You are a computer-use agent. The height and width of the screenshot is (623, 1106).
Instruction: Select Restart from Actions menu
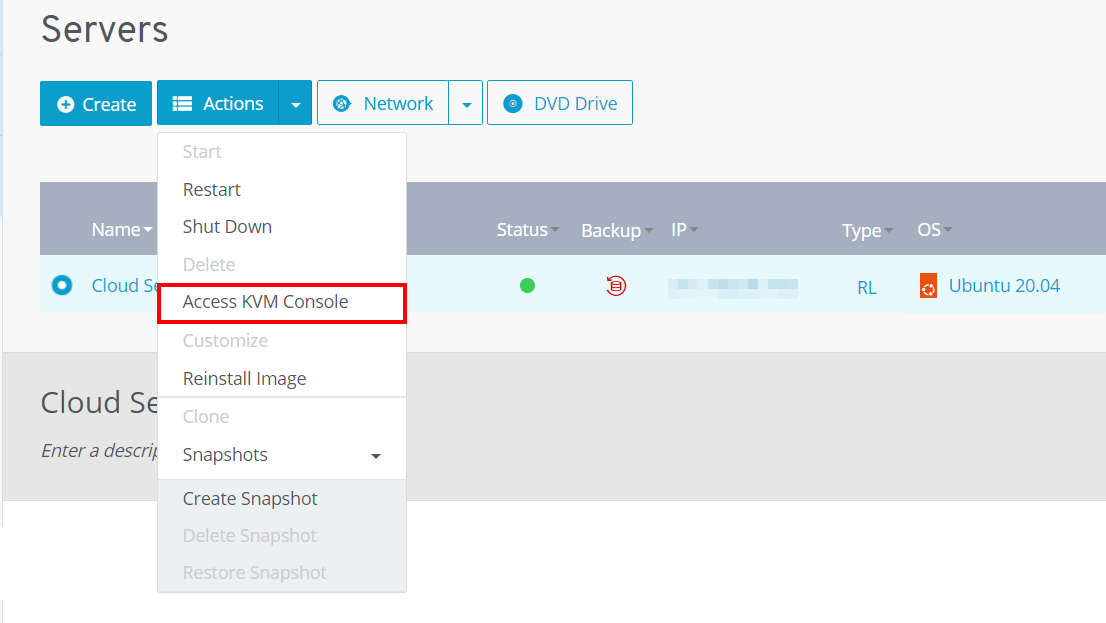pos(282,189)
